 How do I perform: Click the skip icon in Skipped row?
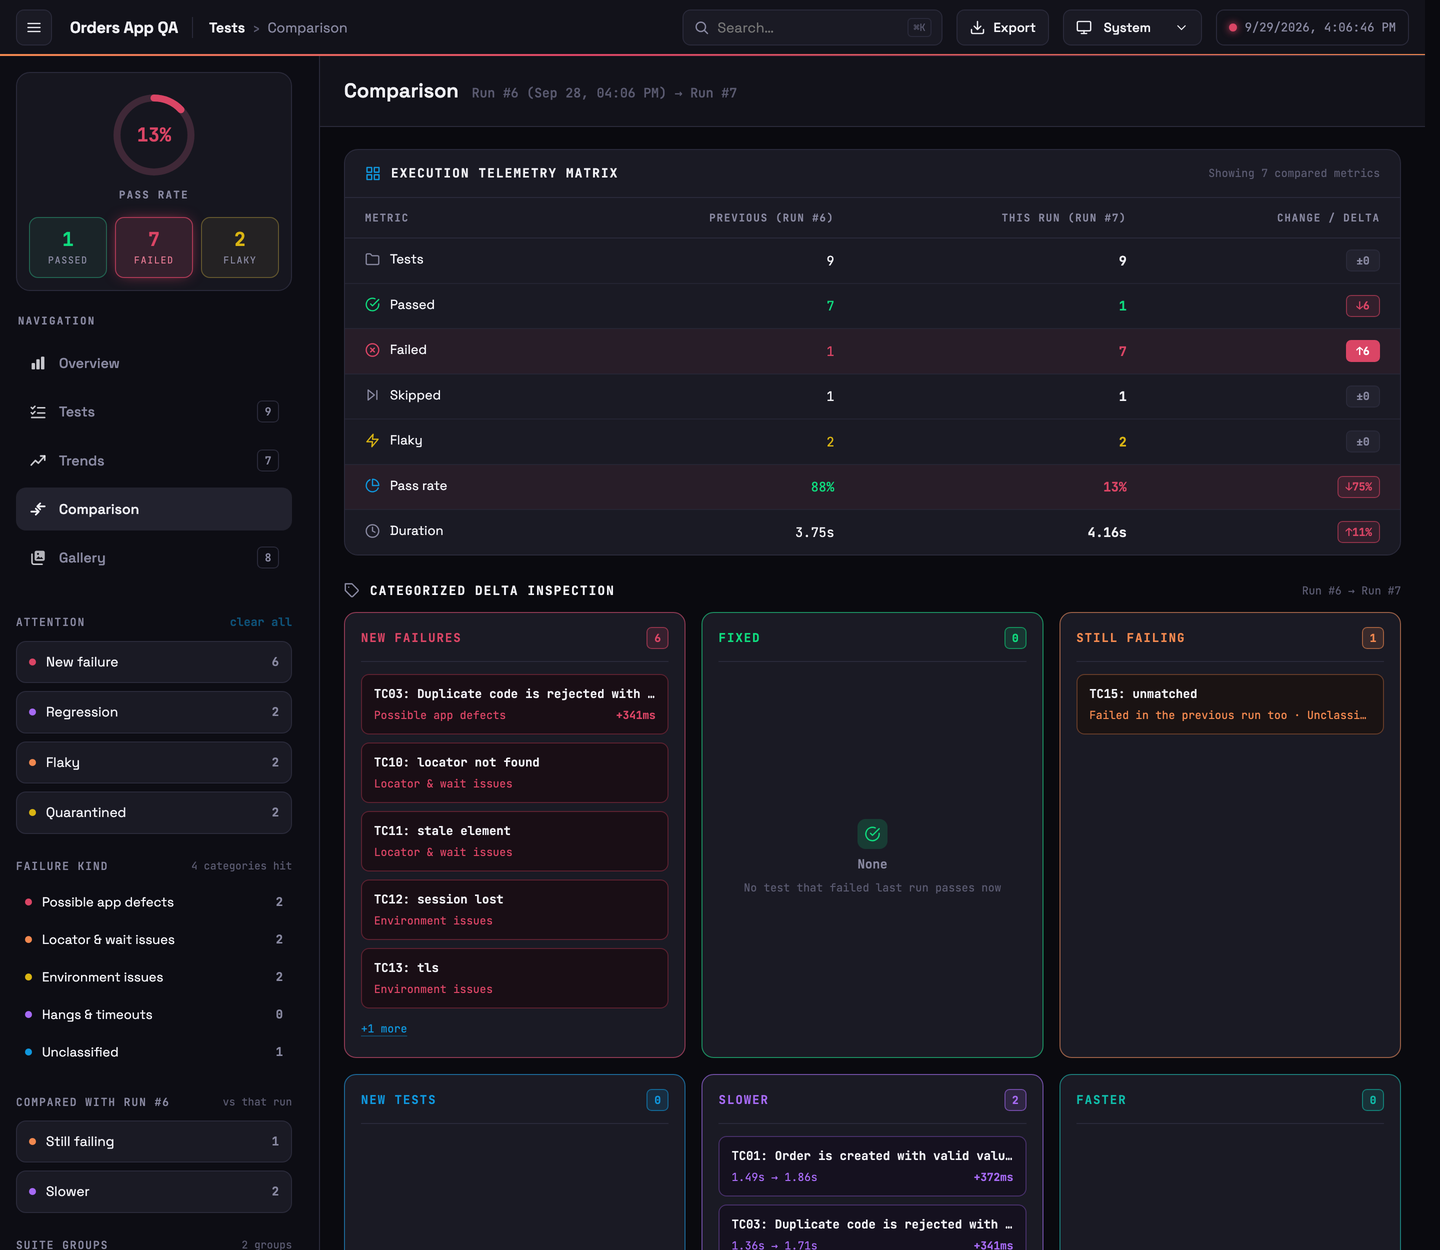pyautogui.click(x=372, y=395)
